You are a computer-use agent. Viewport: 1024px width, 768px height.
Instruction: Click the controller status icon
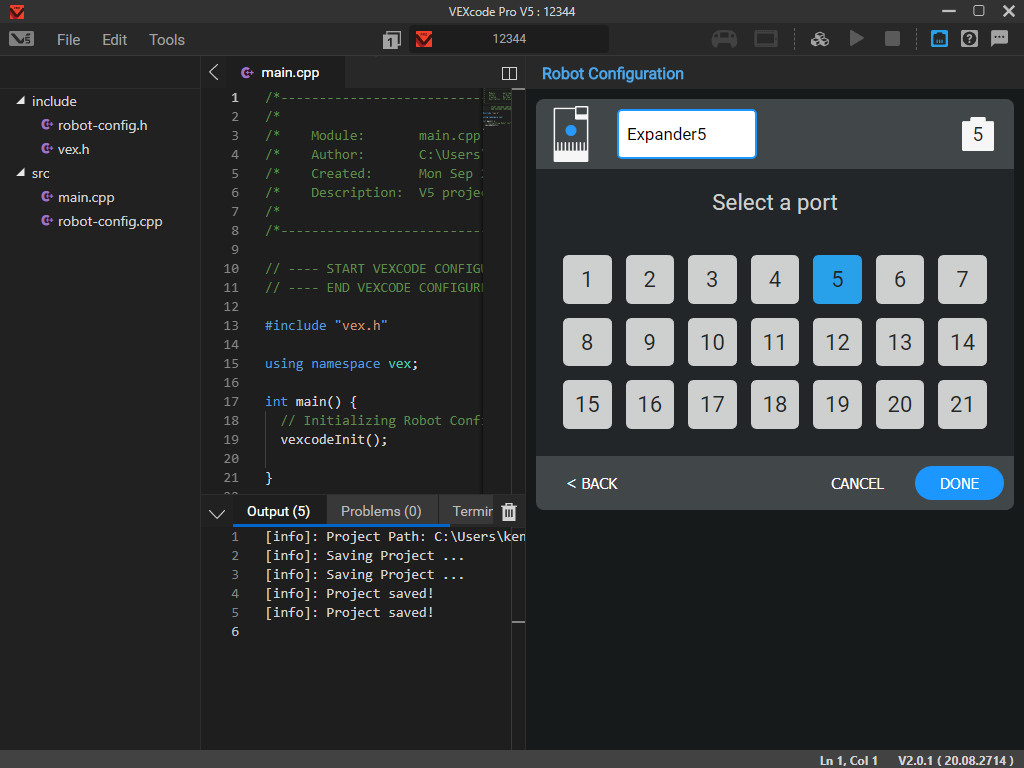tap(724, 39)
